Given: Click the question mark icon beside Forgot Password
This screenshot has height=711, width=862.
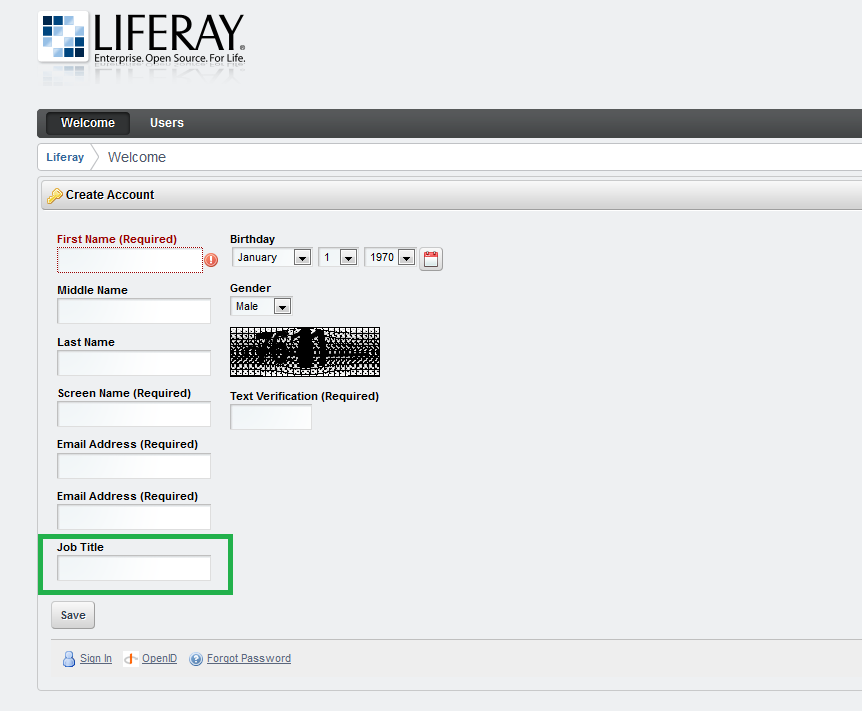Looking at the screenshot, I should pos(196,658).
